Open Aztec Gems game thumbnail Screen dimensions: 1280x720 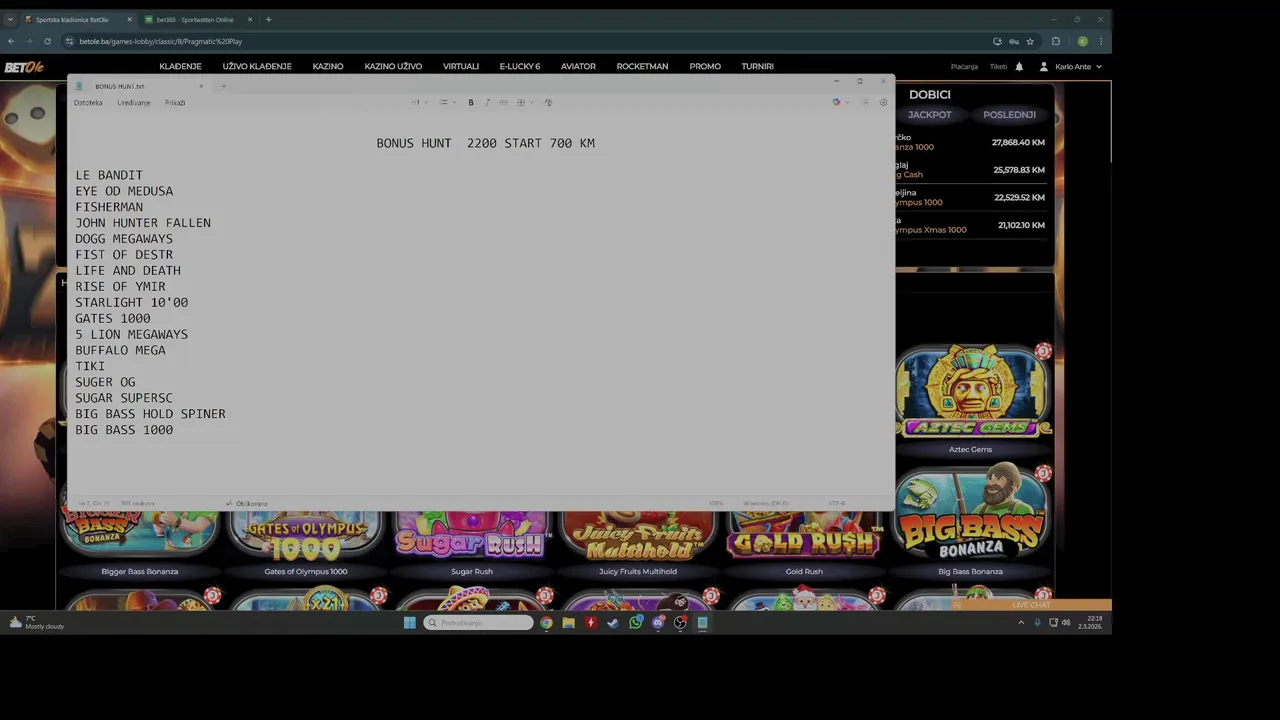[971, 392]
